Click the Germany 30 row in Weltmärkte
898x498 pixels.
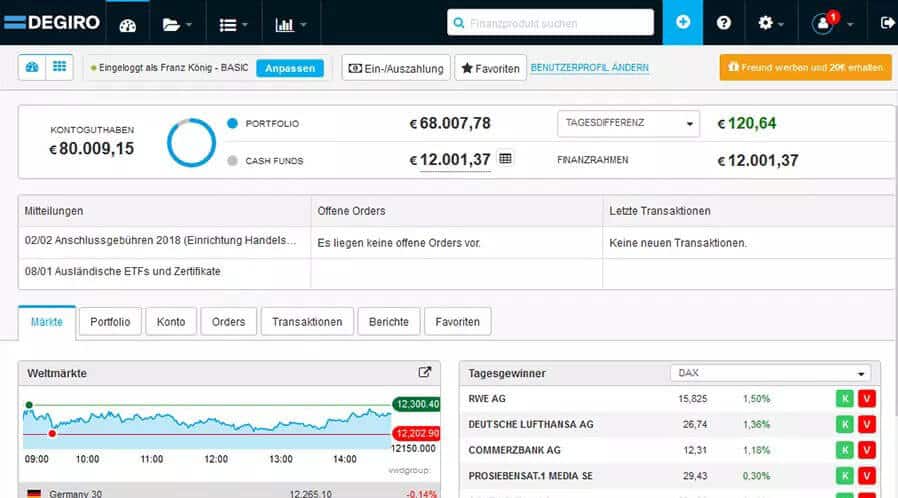229,493
